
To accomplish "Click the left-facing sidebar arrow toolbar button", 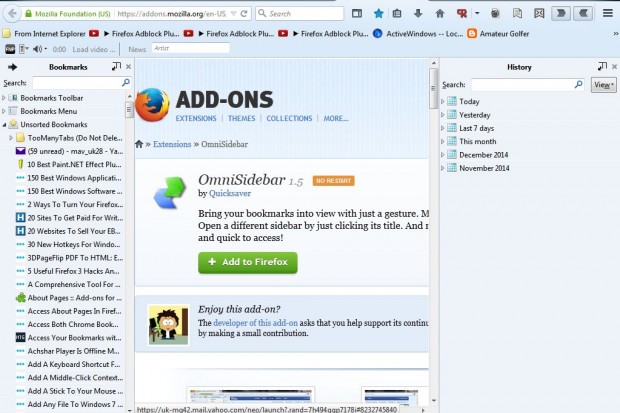I will click(x=583, y=13).
